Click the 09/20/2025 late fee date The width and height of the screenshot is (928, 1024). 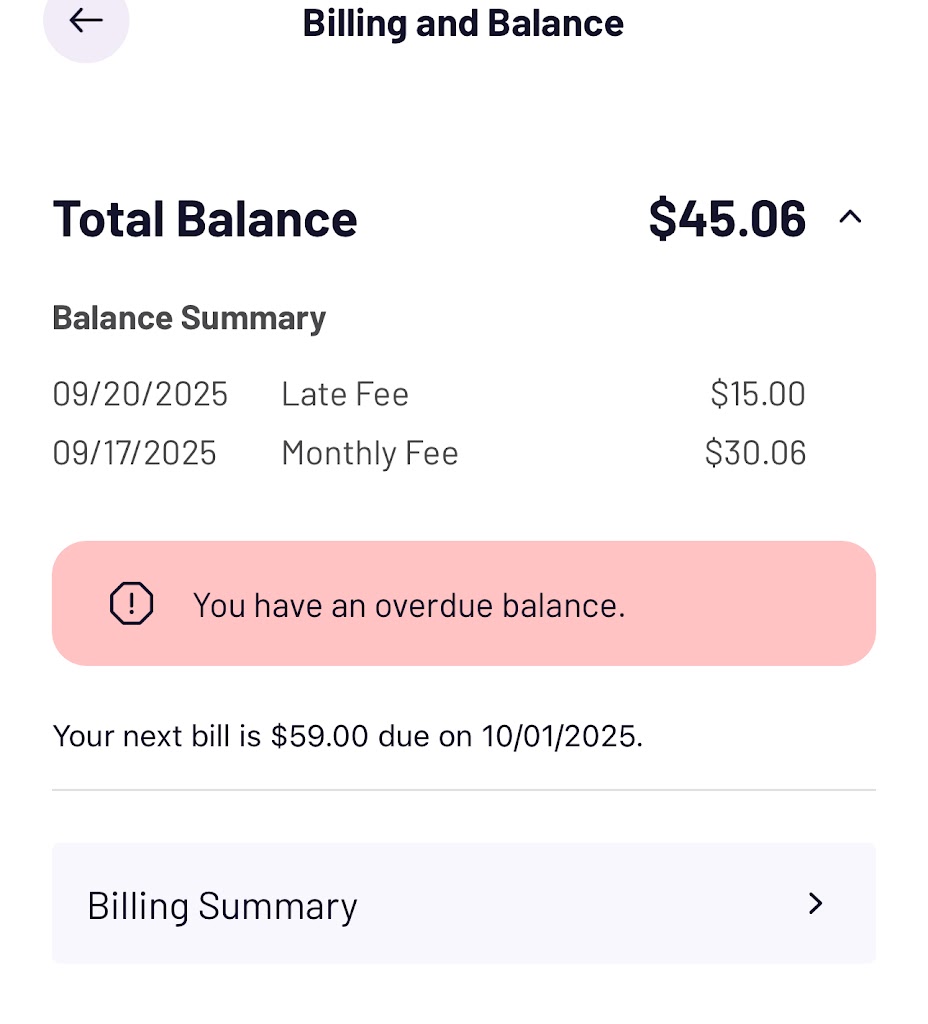(x=140, y=394)
